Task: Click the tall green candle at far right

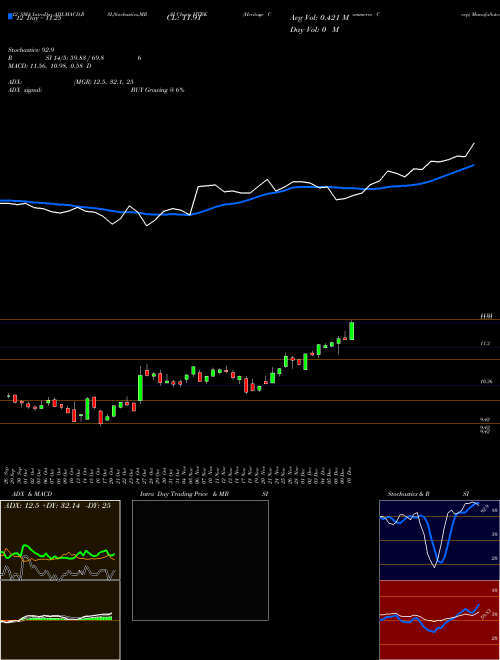Action: pos(351,331)
